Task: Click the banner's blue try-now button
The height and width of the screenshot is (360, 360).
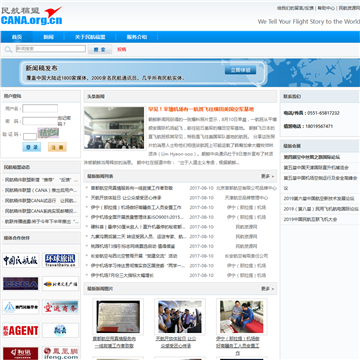Action: click(x=240, y=70)
